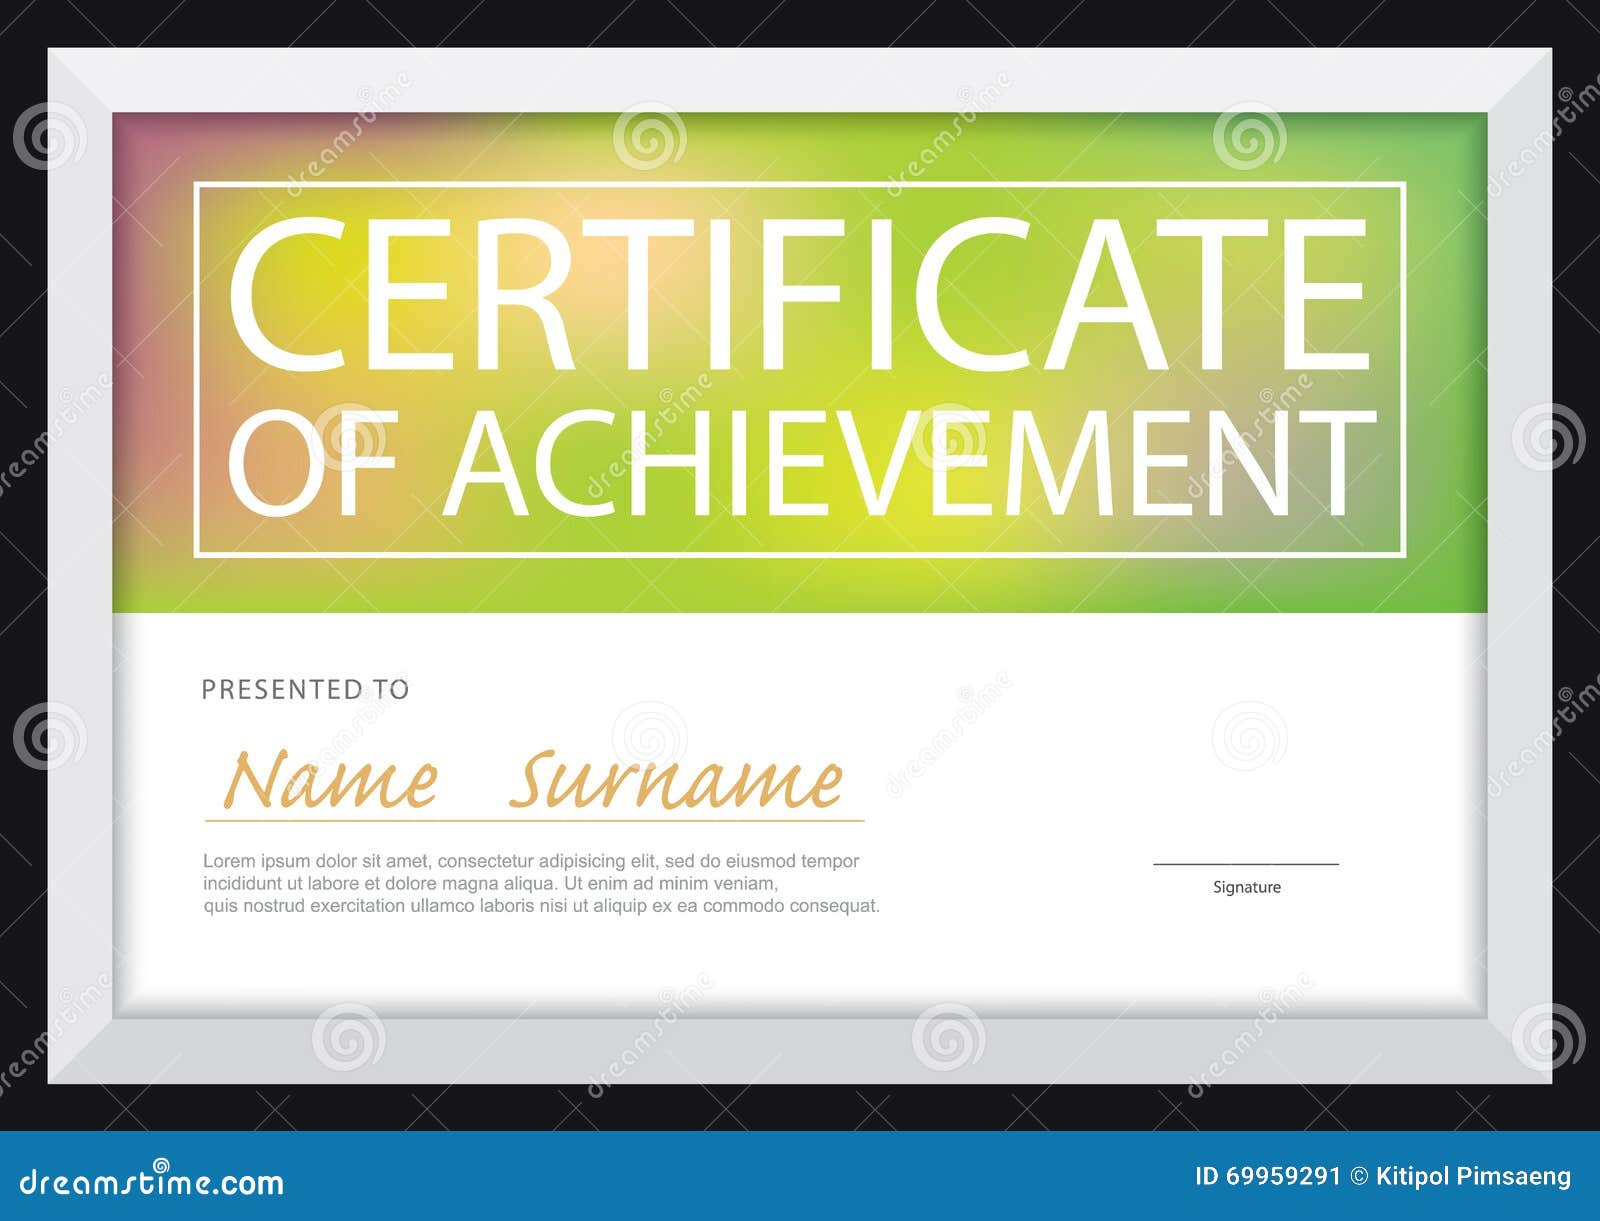This screenshot has width=1600, height=1221.
Task: Select the PRESENTED TO label
Action: click(310, 688)
